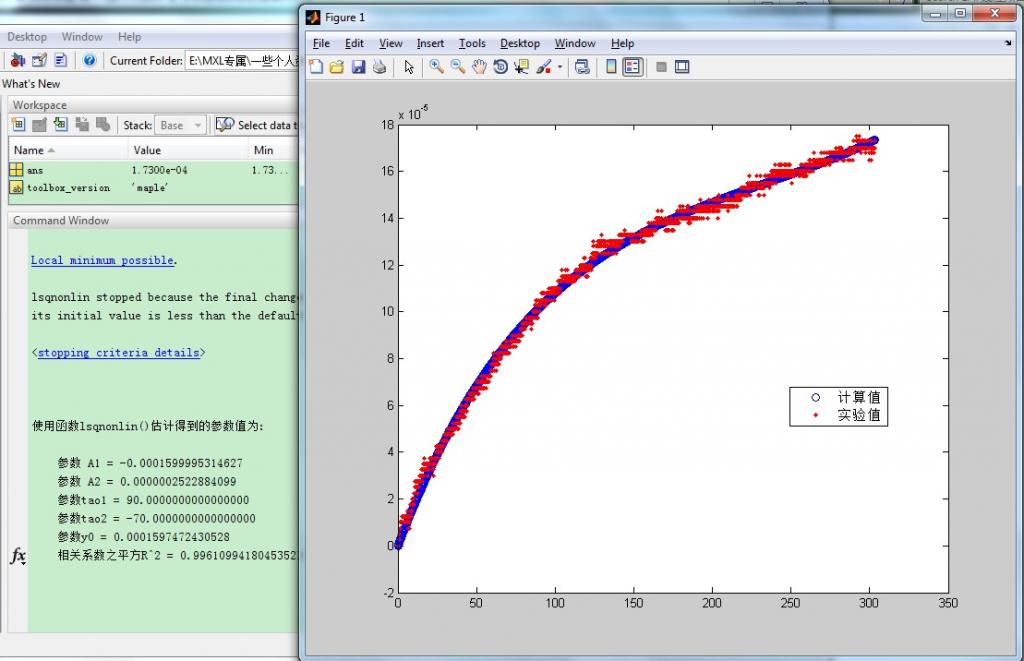
Task: Click Import data icon in Workspace toolbar
Action: [61, 125]
